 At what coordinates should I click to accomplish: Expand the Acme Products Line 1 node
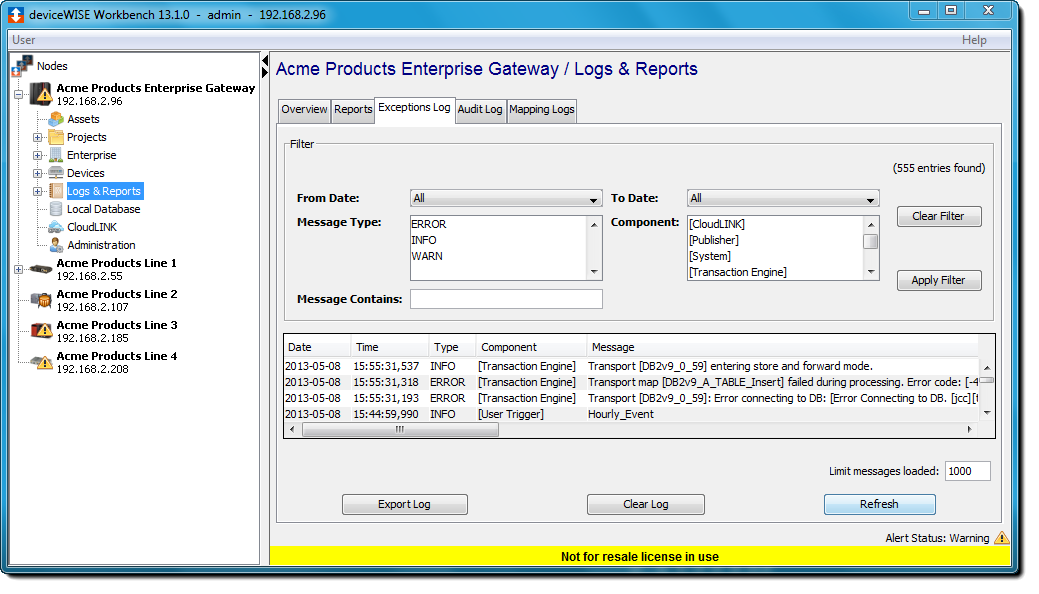(19, 269)
